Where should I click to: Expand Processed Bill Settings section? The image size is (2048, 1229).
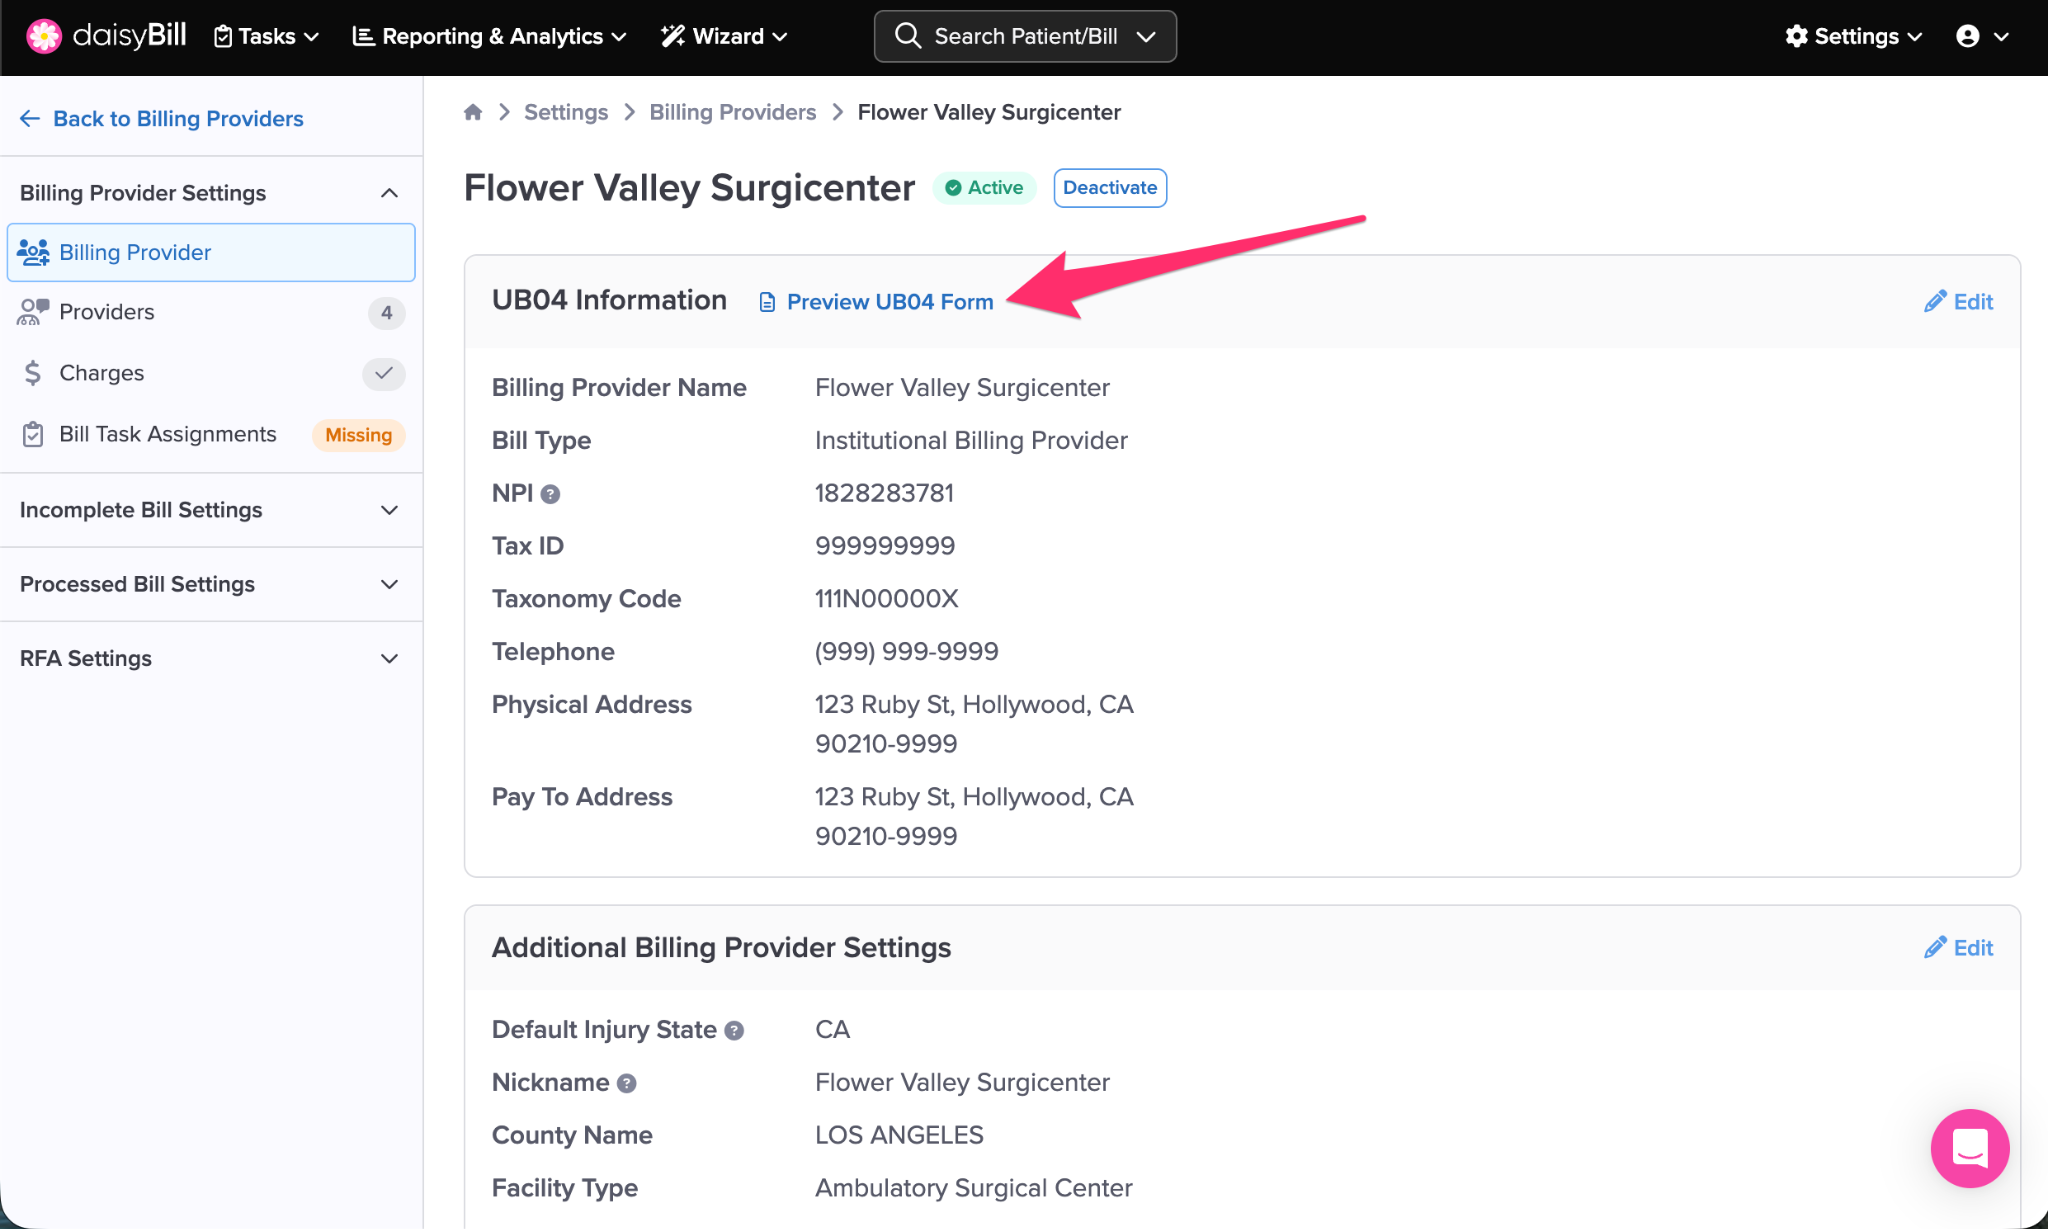point(389,584)
